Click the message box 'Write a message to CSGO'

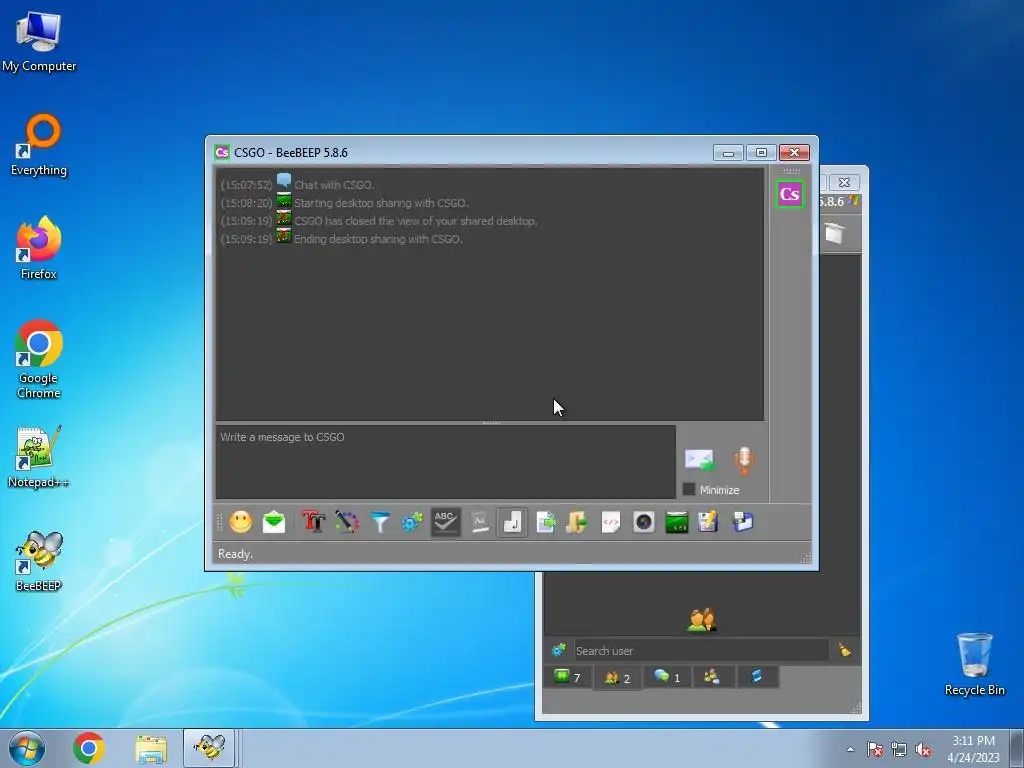[x=445, y=462]
